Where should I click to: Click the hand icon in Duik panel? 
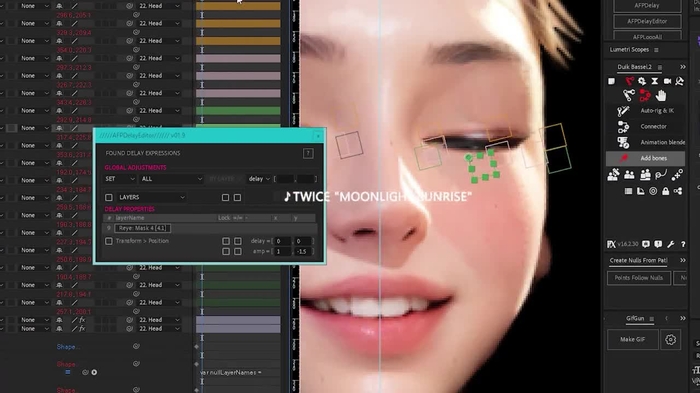point(661,95)
